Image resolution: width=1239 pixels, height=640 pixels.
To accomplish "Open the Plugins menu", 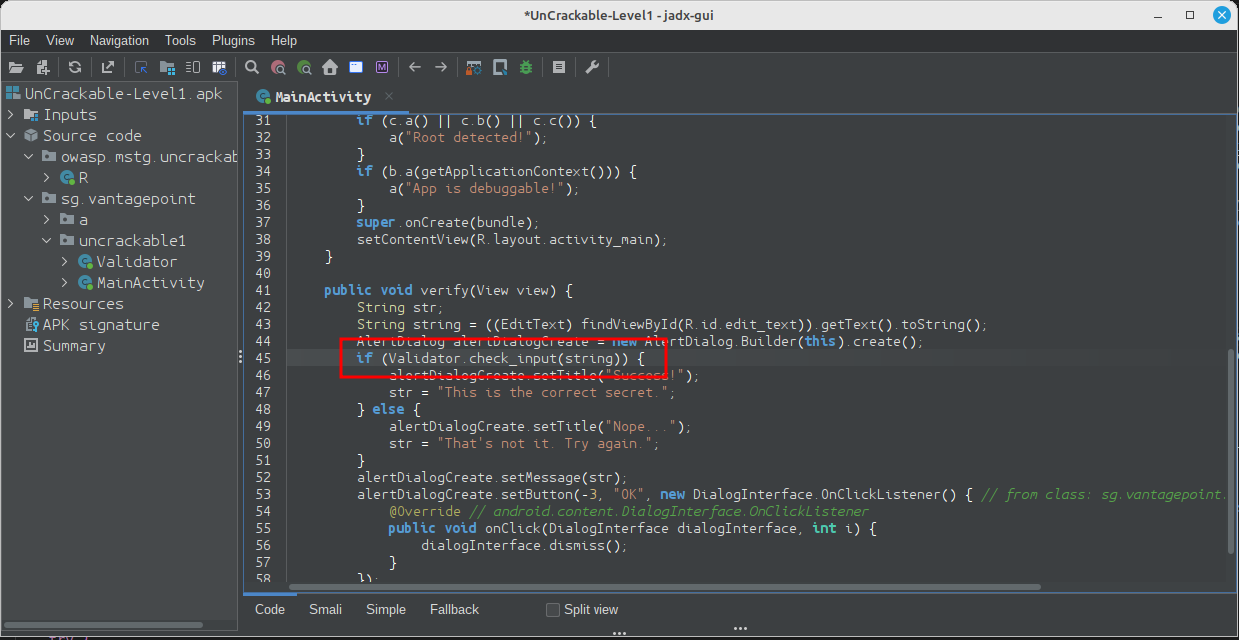I will 233,40.
